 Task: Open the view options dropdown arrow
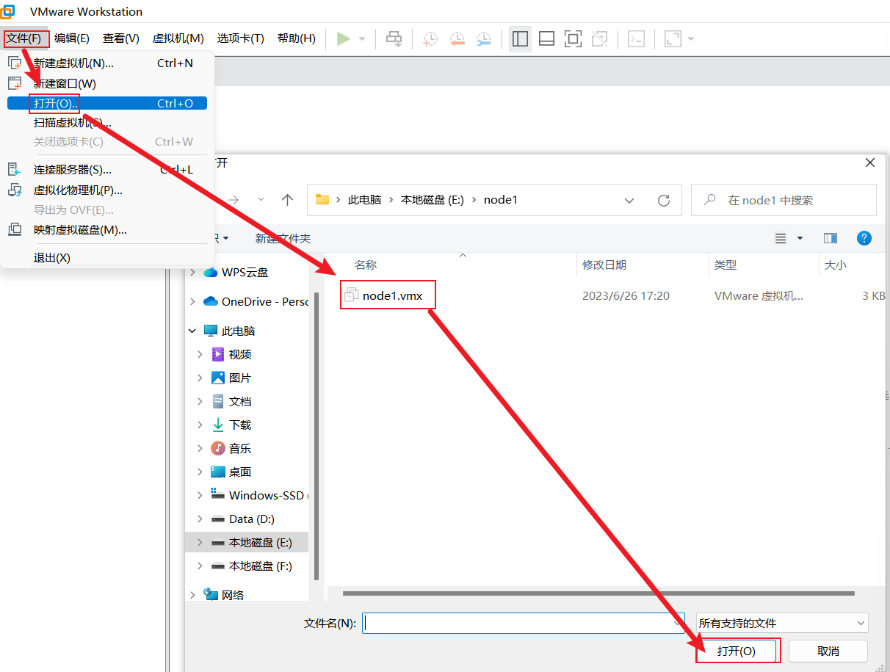[800, 238]
